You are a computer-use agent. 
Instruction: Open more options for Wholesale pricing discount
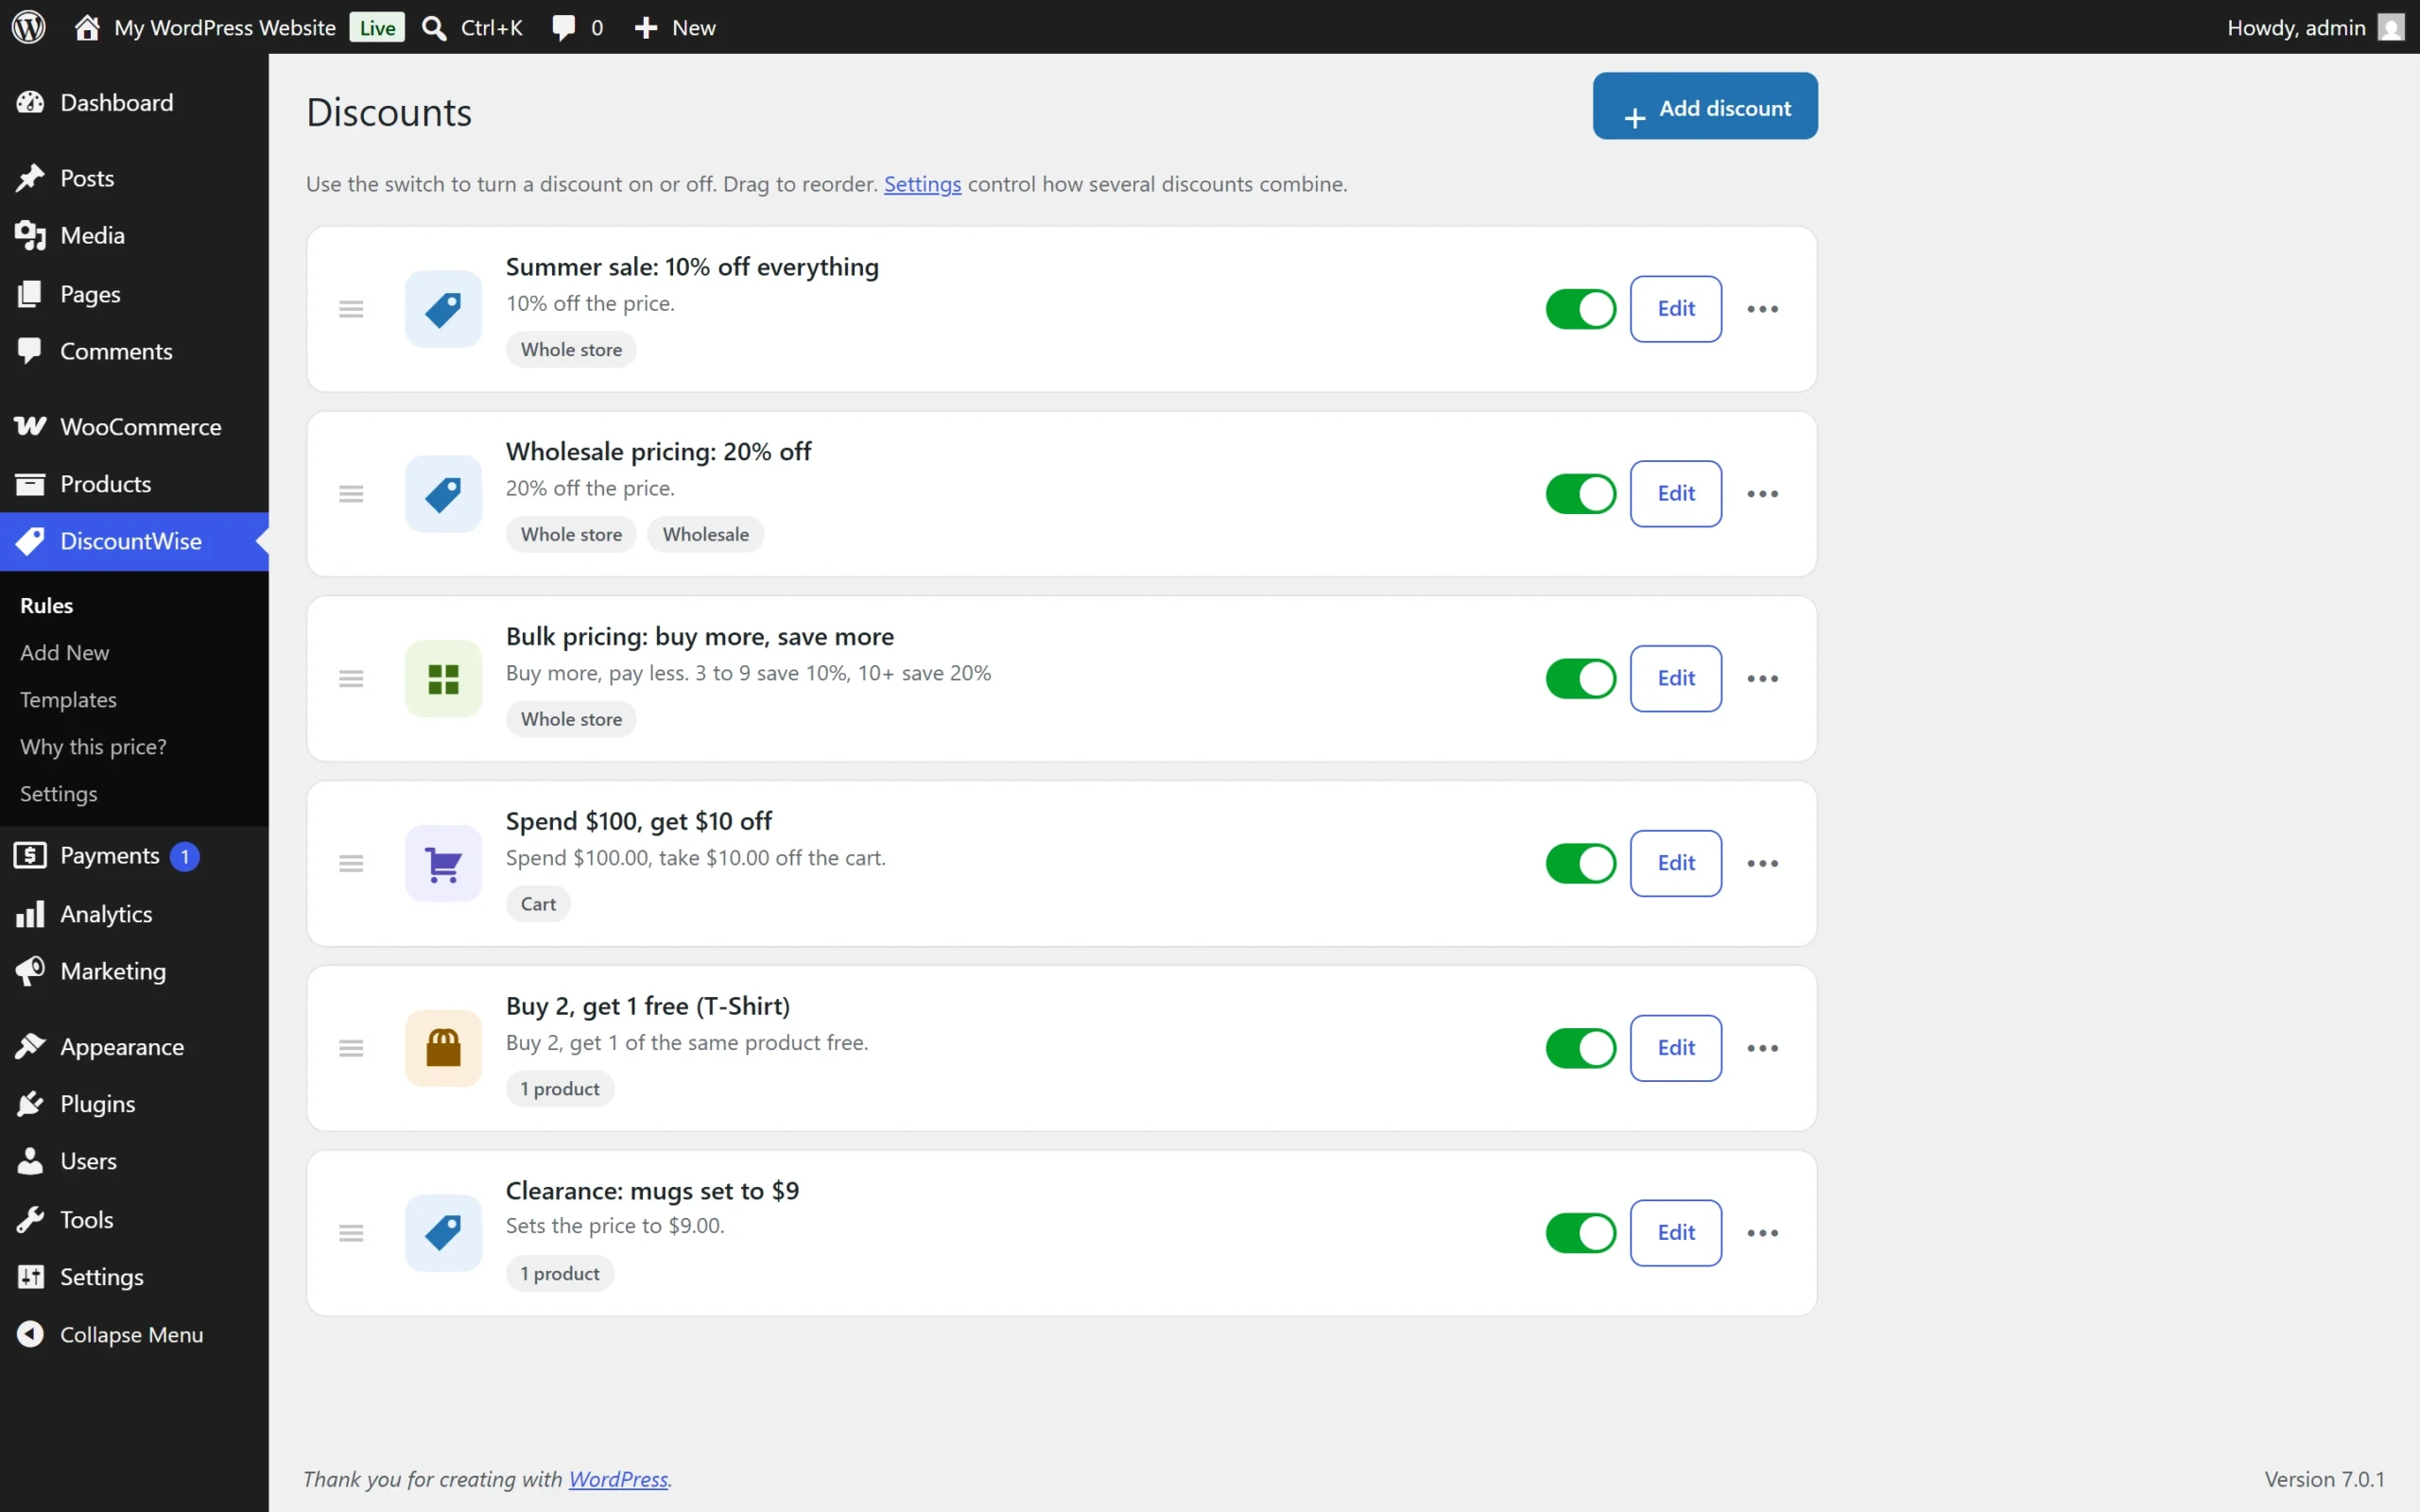(1762, 494)
